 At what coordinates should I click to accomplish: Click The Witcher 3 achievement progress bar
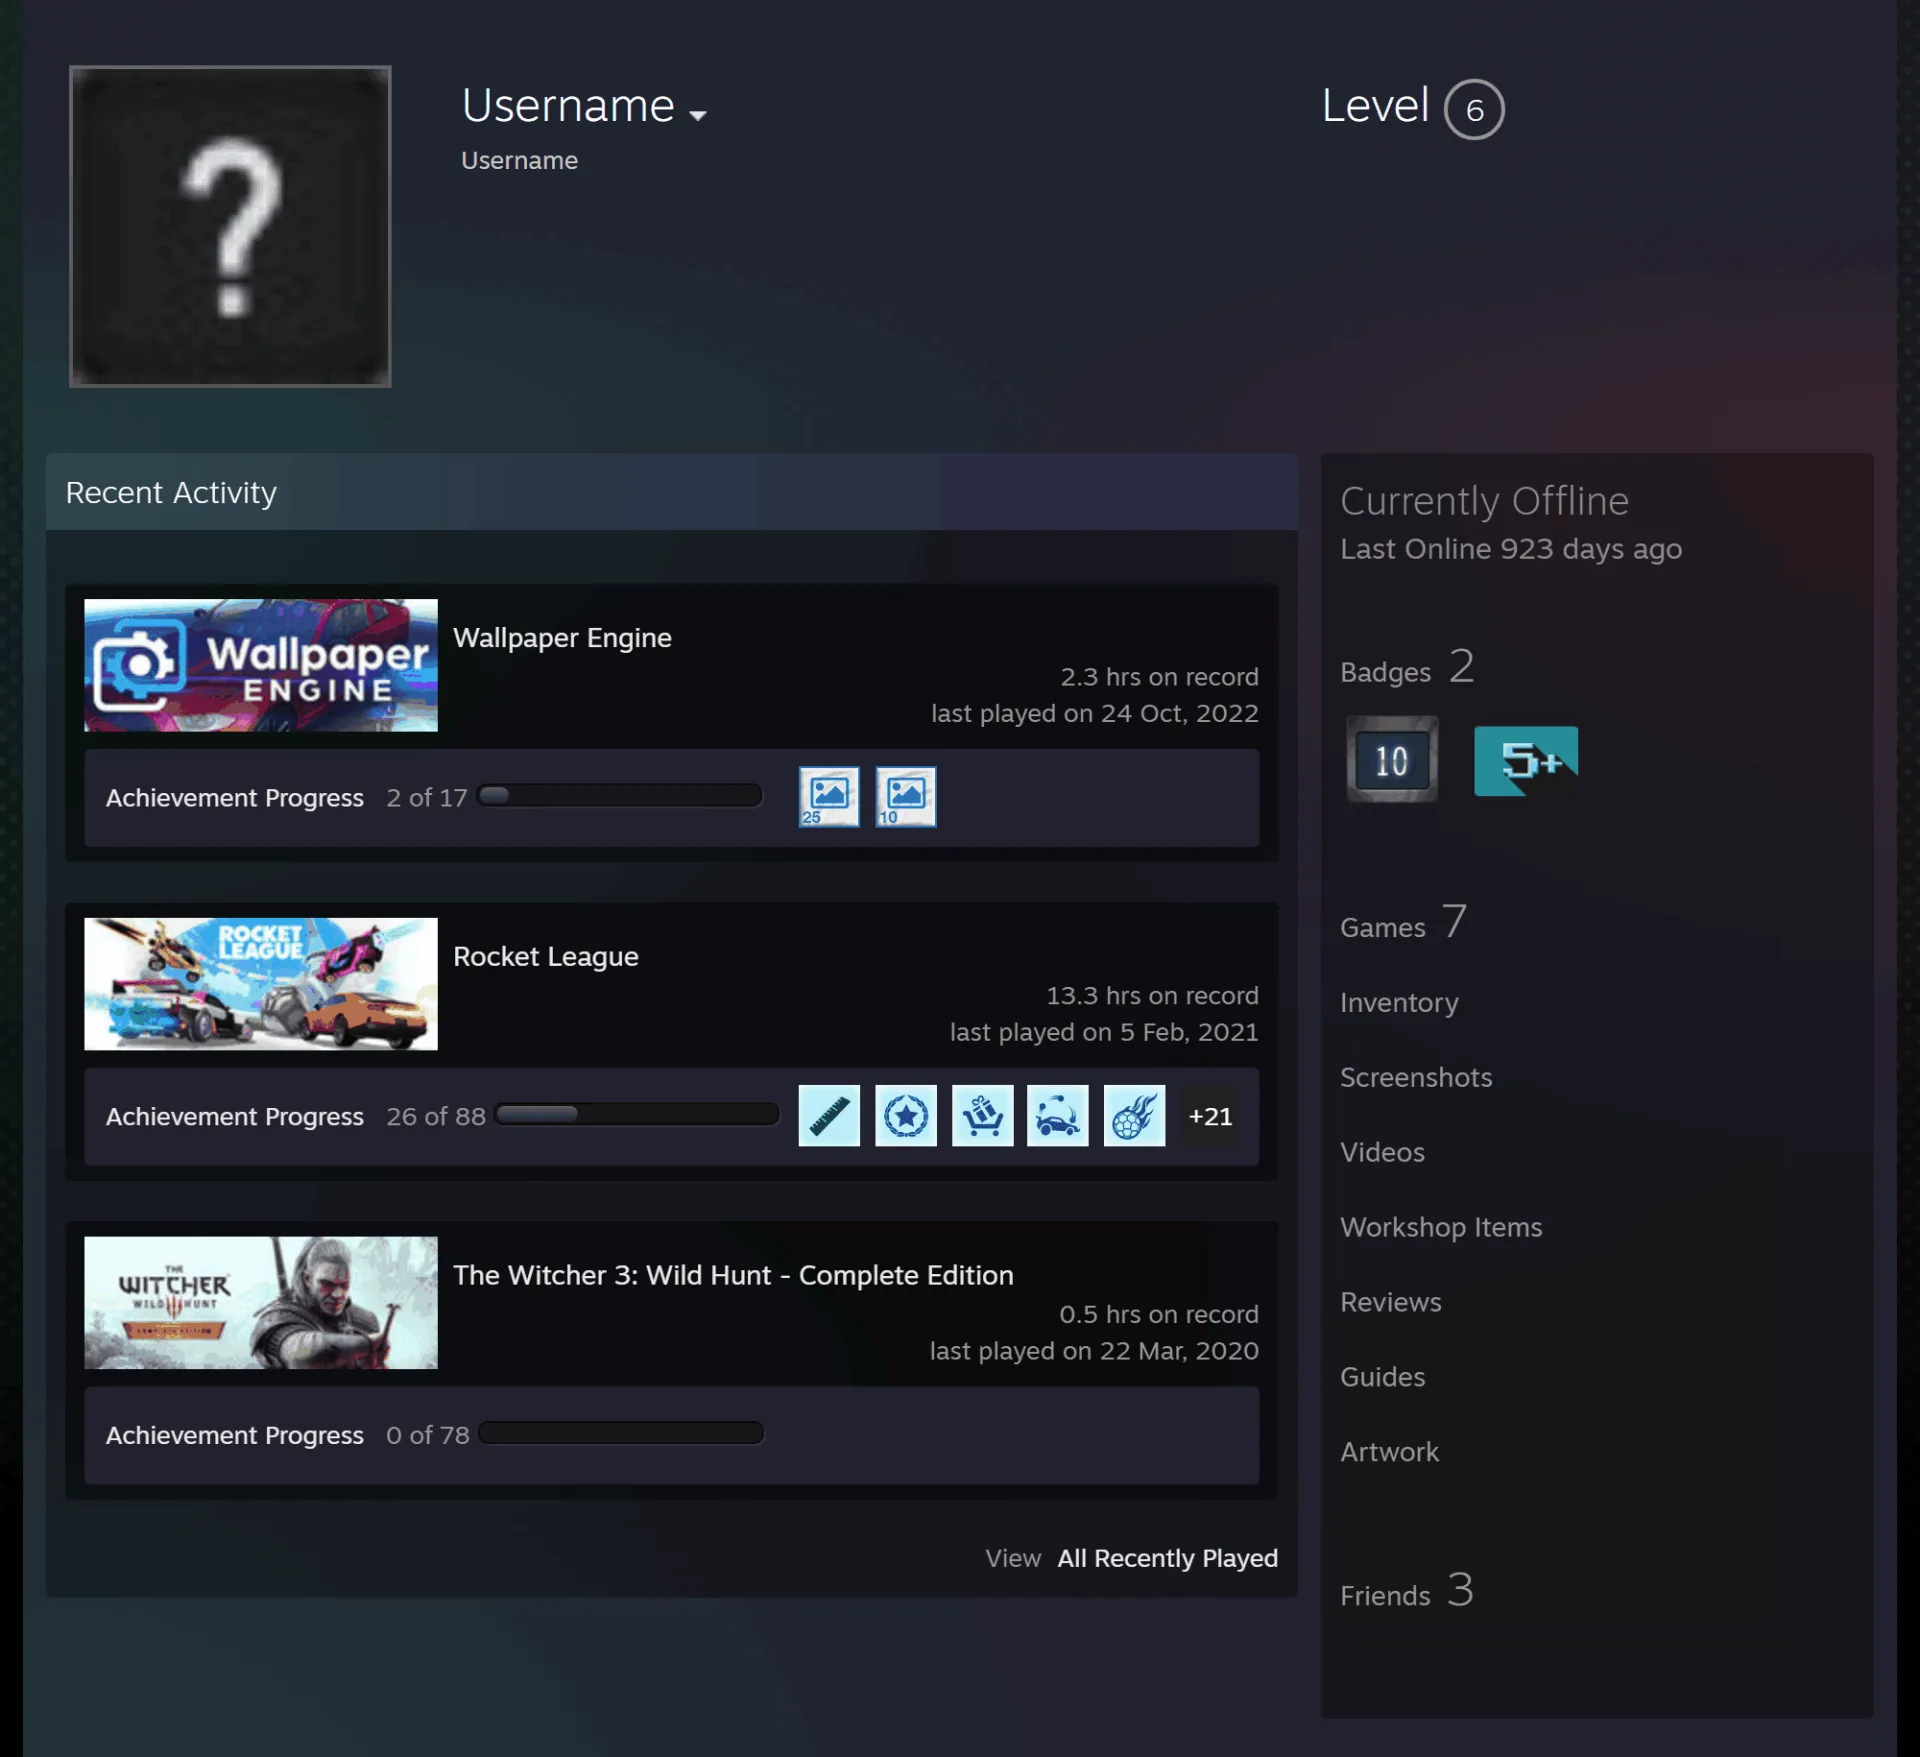[x=621, y=1434]
